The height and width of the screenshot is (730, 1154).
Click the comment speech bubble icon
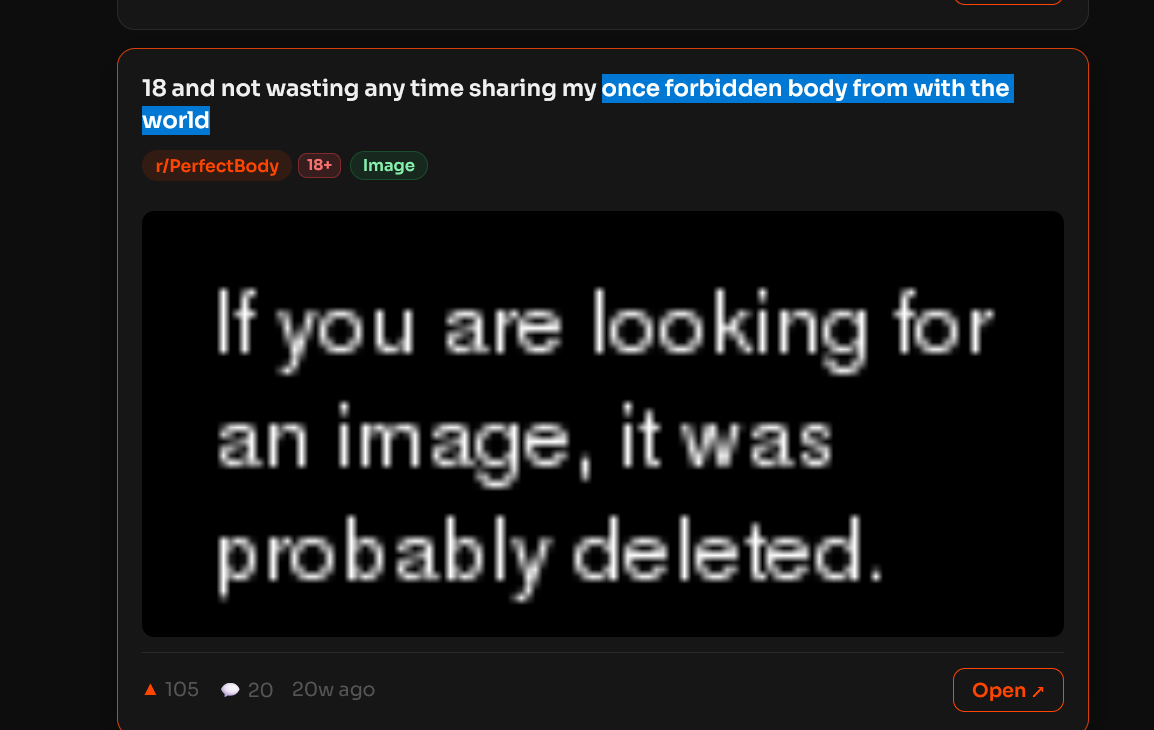230,690
